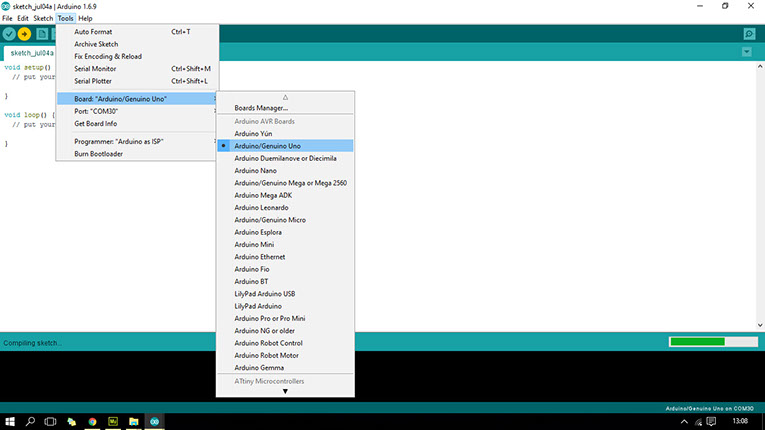Open the Edit menu
This screenshot has height=430, width=765.
click(x=23, y=19)
